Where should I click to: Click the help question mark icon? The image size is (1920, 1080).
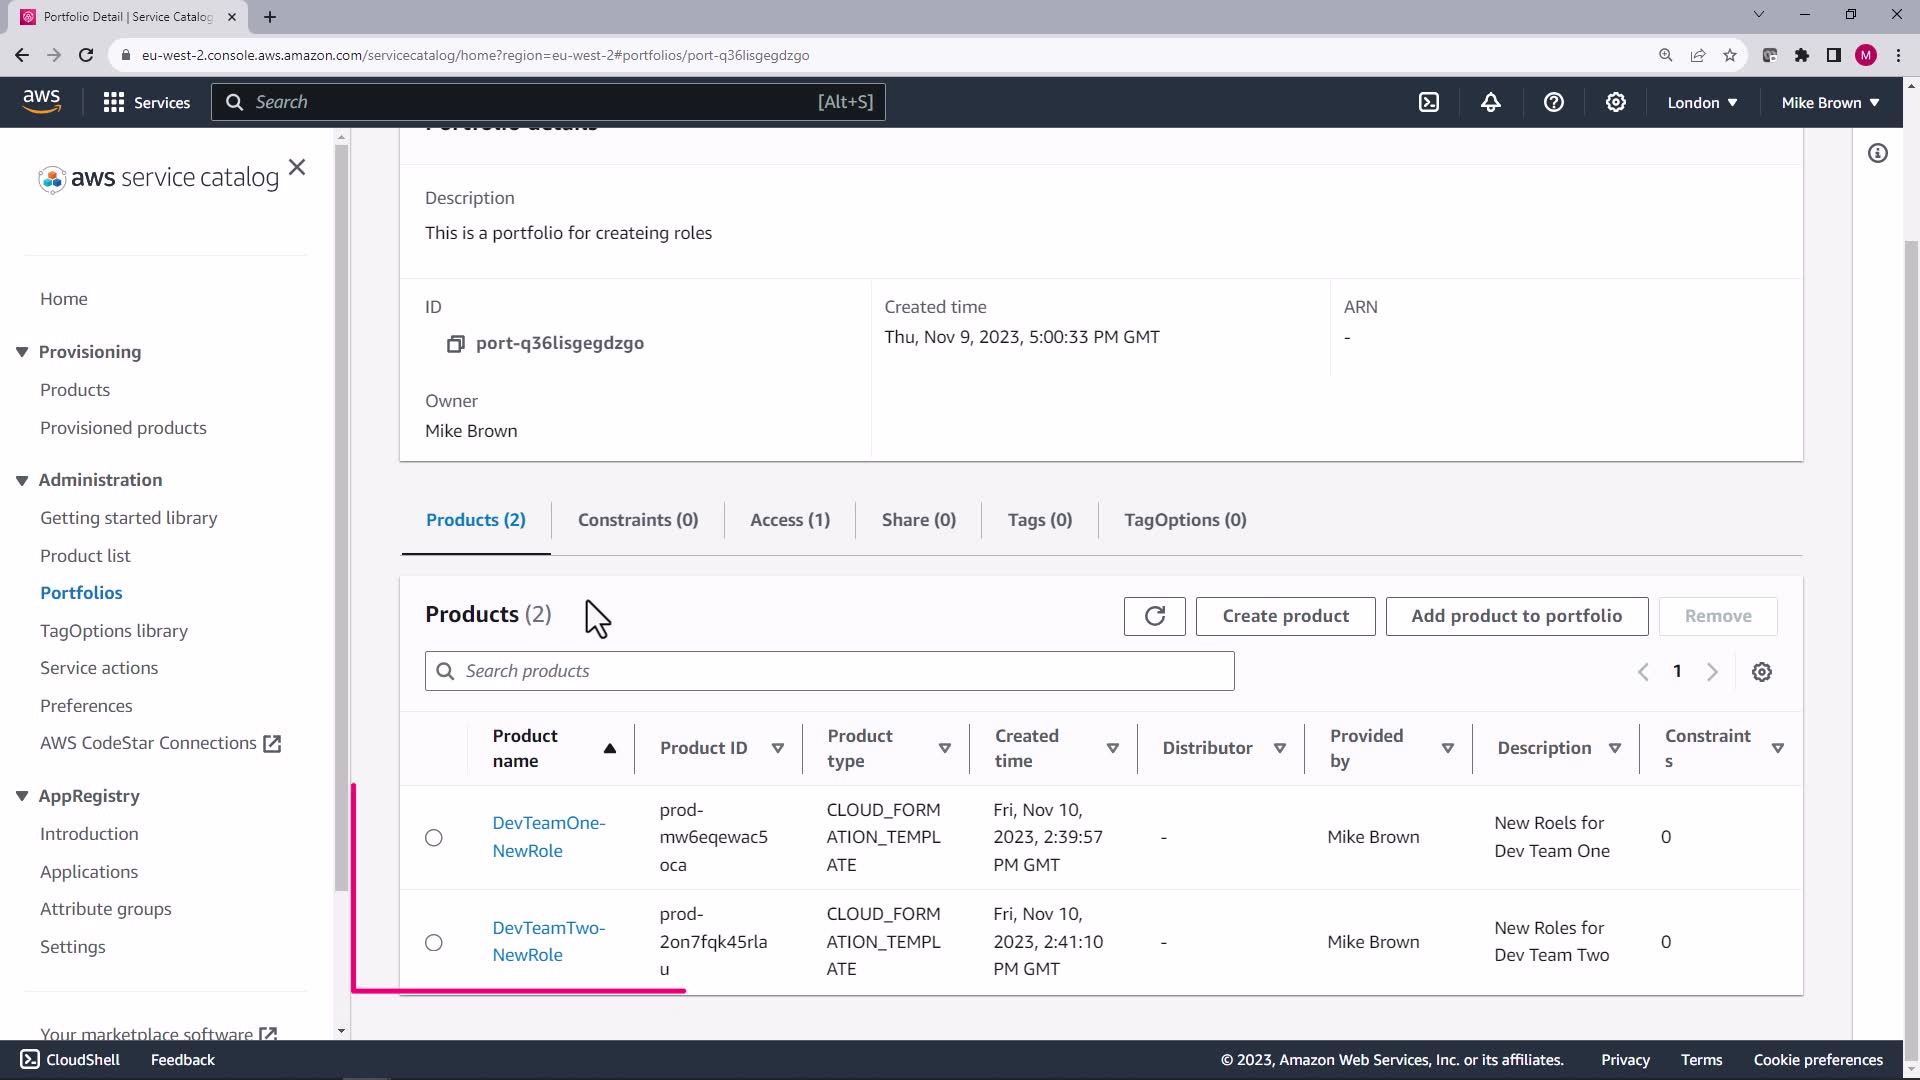[1553, 102]
